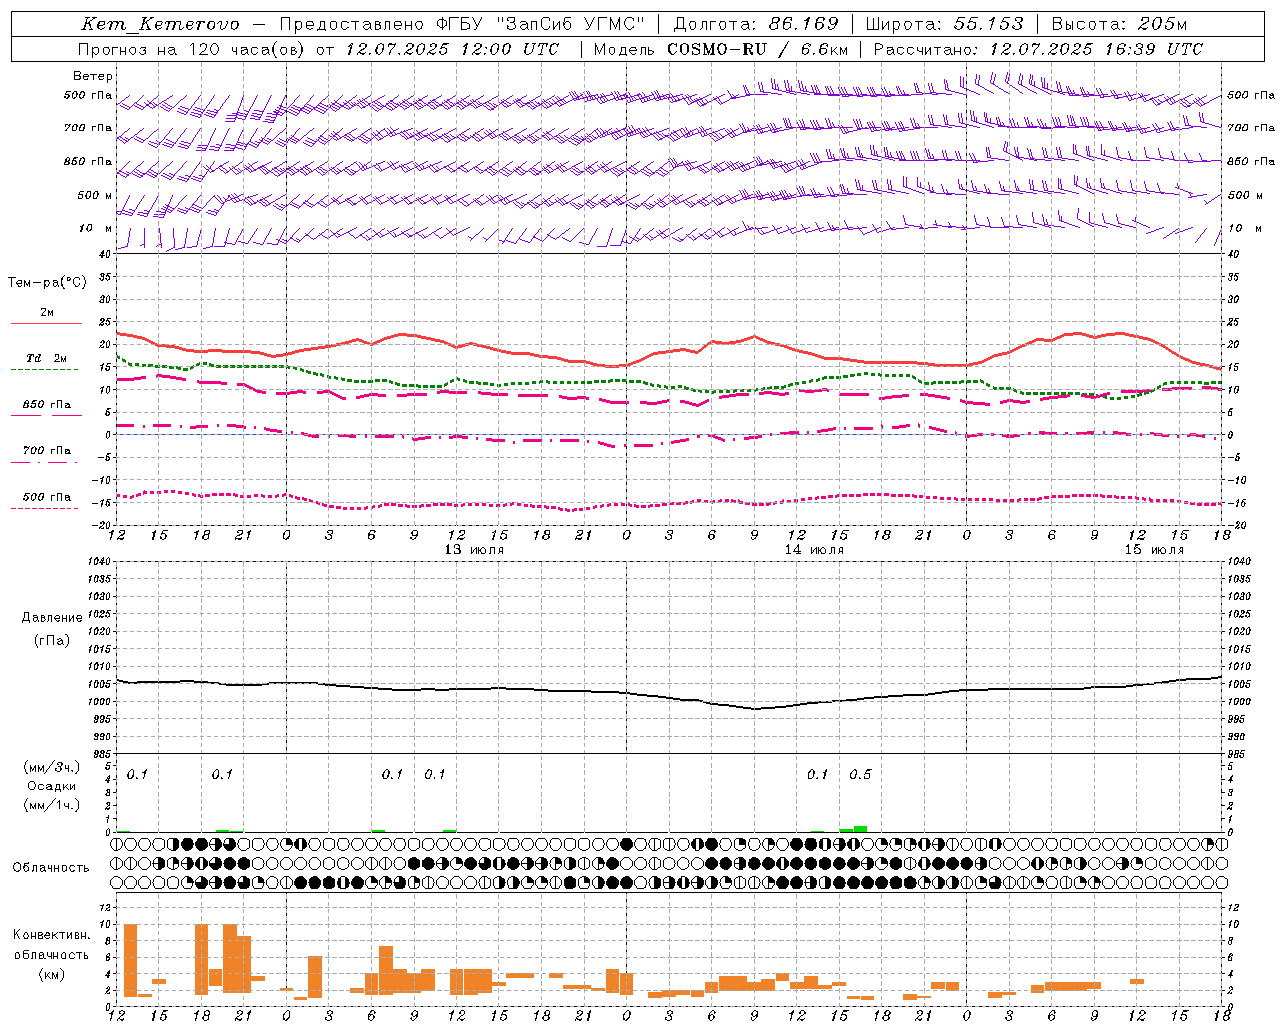Image resolution: width=1280 pixels, height=1024 pixels.
Task: Click the 0.5 precipitation amount value
Action: 860,775
